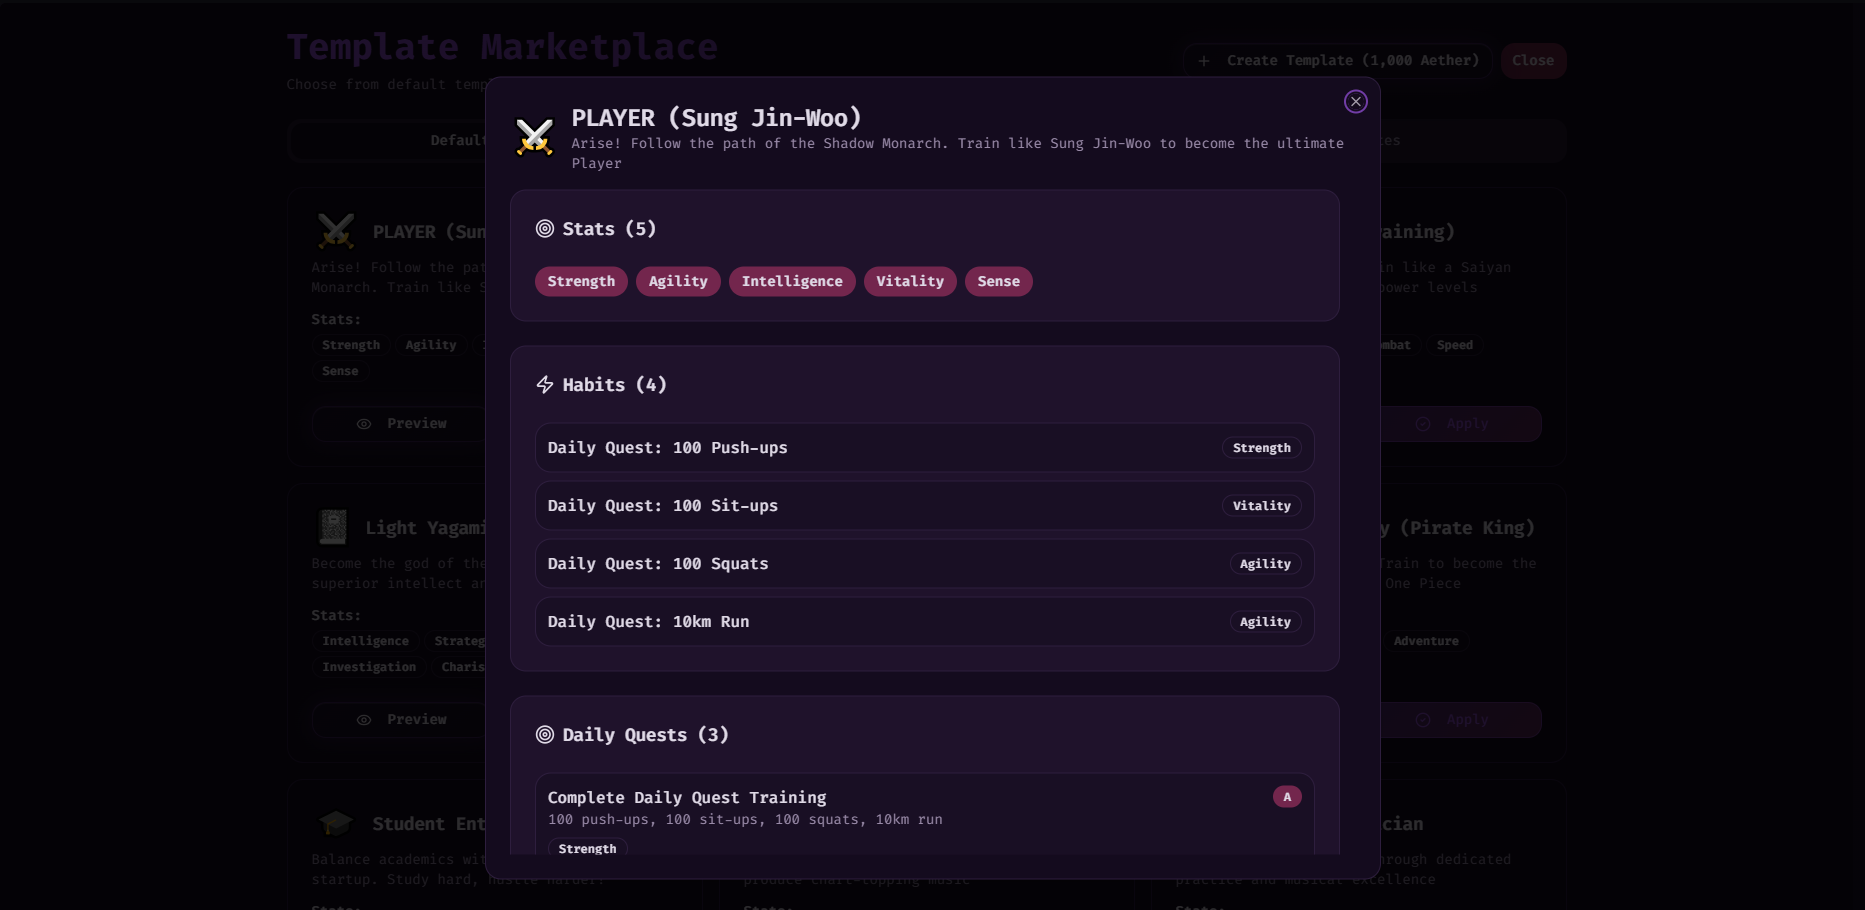Click the Sense tag on background PLAYER card
This screenshot has width=1865, height=910.
340,371
